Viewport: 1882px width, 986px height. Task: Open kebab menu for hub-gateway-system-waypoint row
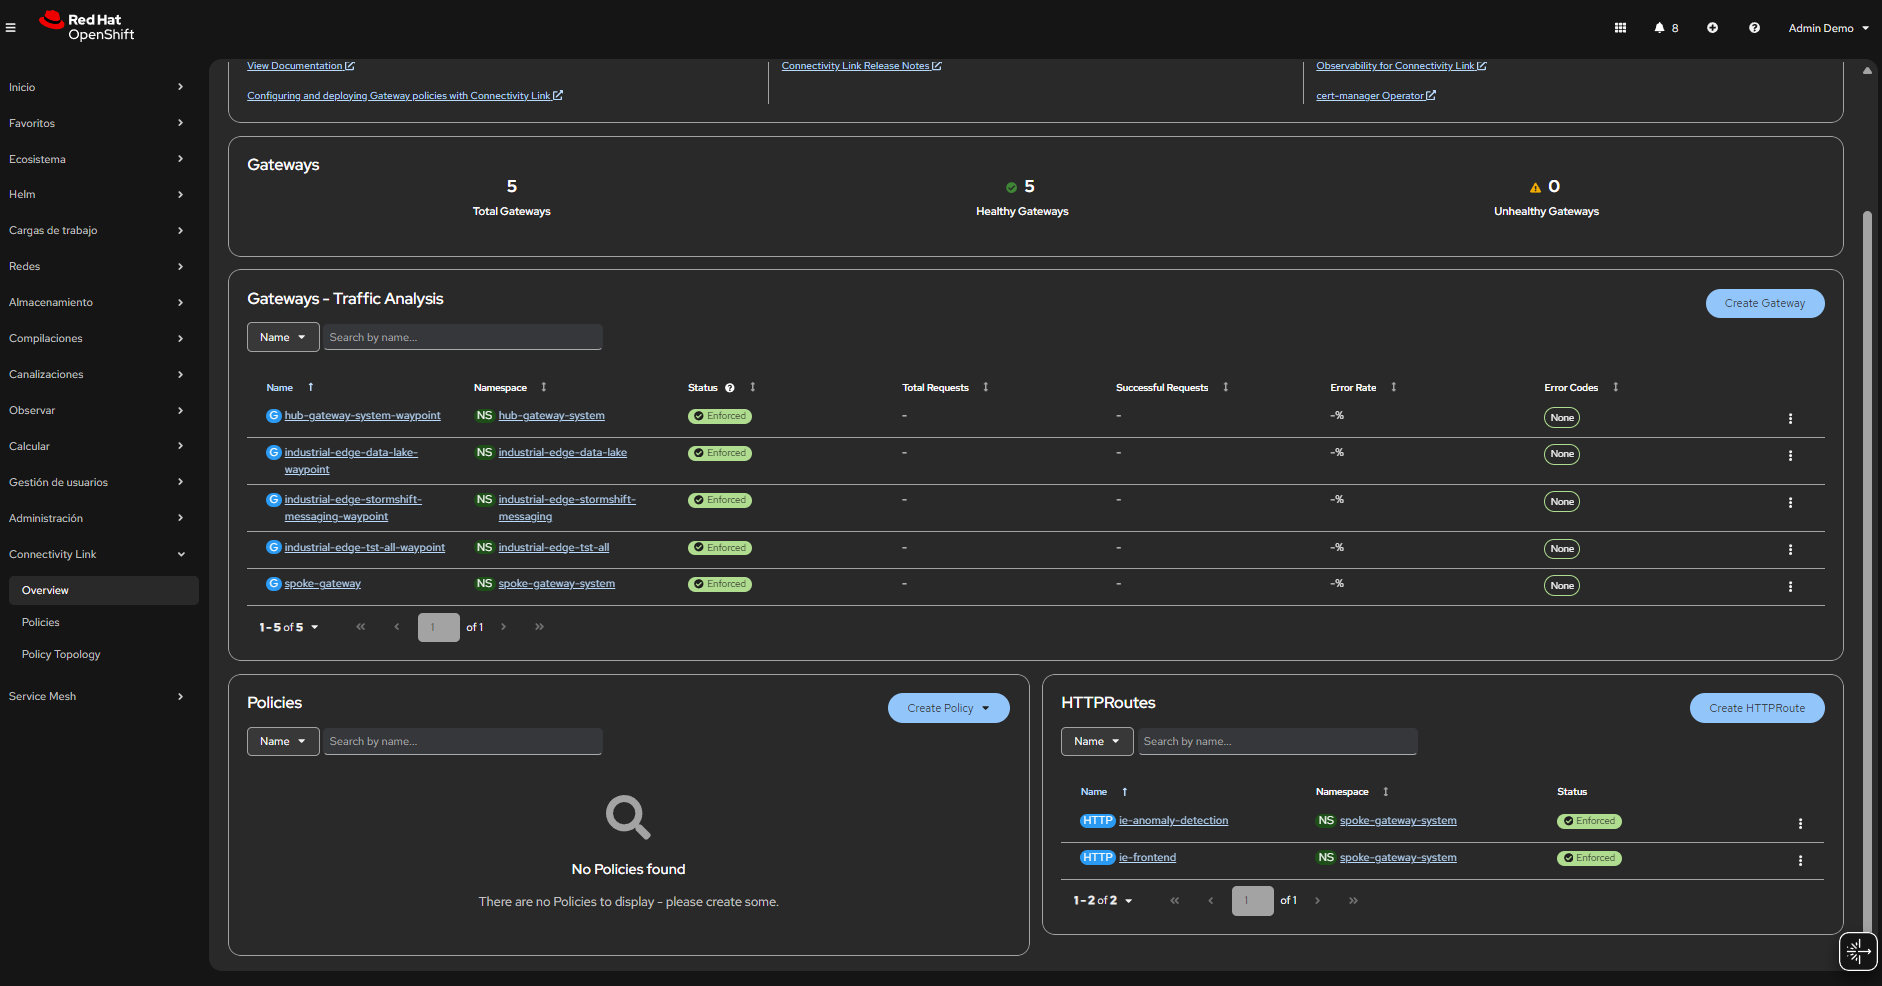[x=1790, y=419]
